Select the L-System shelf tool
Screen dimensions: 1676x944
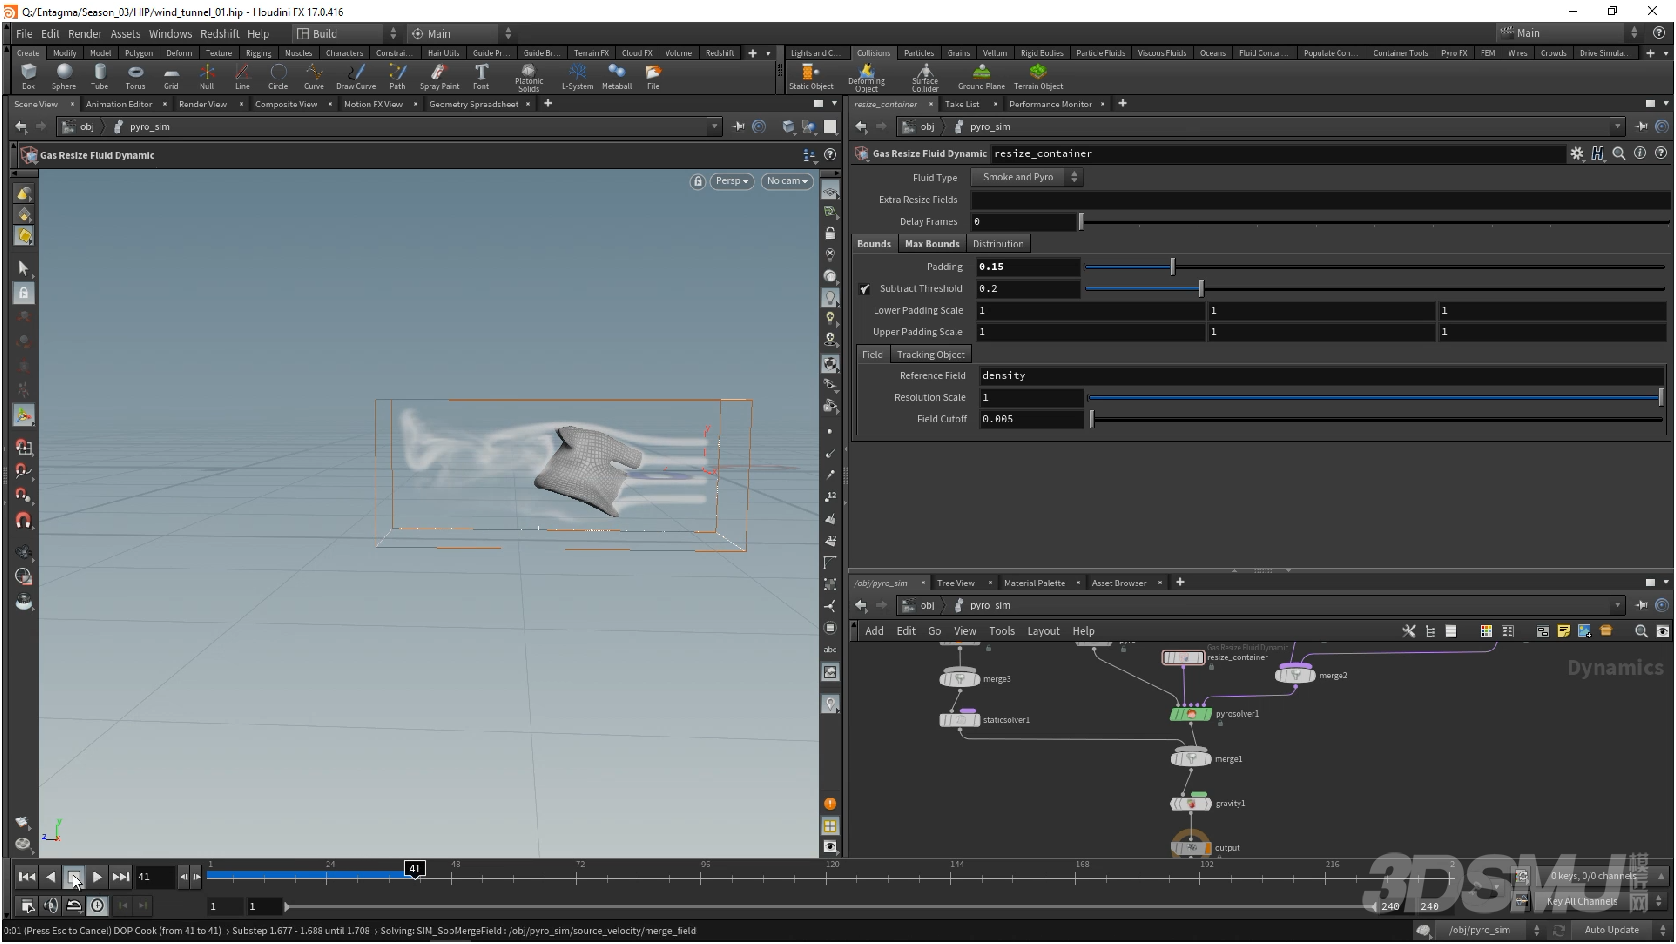coord(577,77)
